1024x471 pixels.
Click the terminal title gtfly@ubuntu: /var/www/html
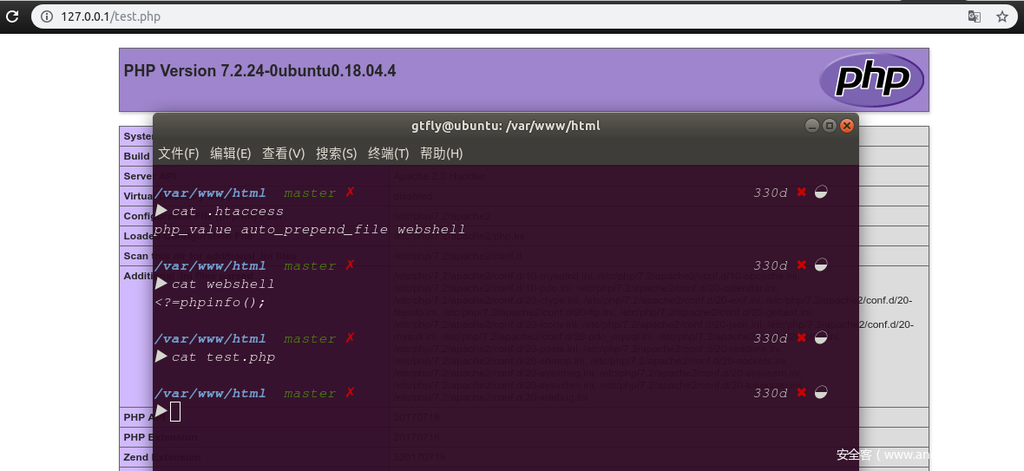(505, 125)
